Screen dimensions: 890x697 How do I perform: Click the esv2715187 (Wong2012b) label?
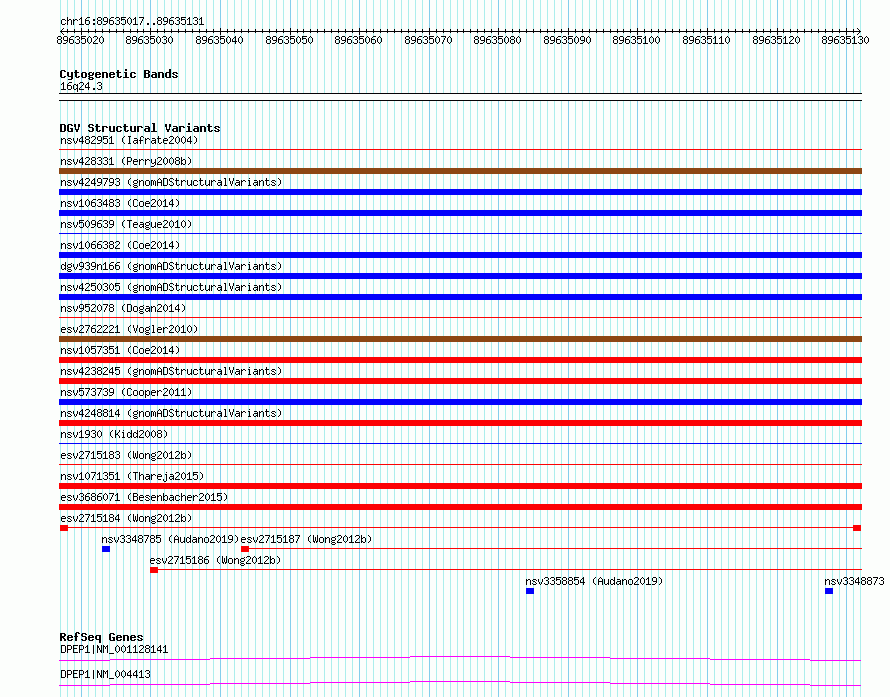307,539
